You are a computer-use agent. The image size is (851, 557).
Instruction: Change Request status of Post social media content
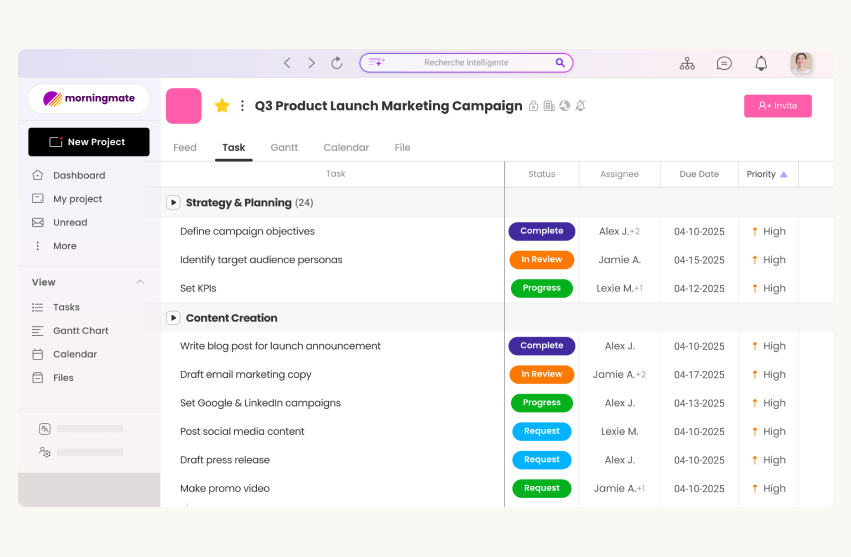(x=542, y=432)
